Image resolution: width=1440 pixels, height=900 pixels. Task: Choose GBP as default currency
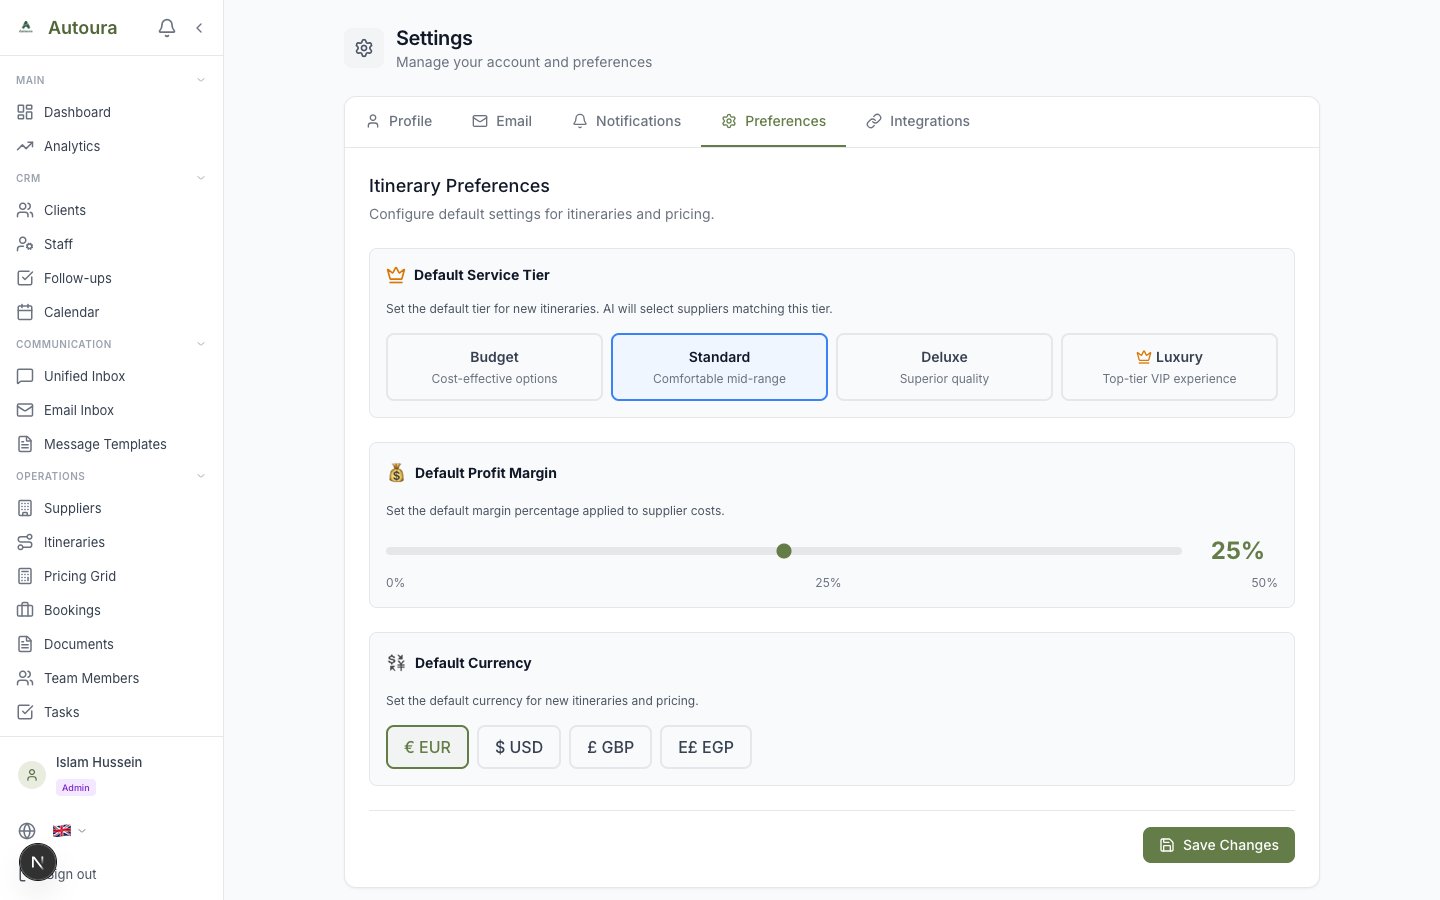tap(610, 747)
